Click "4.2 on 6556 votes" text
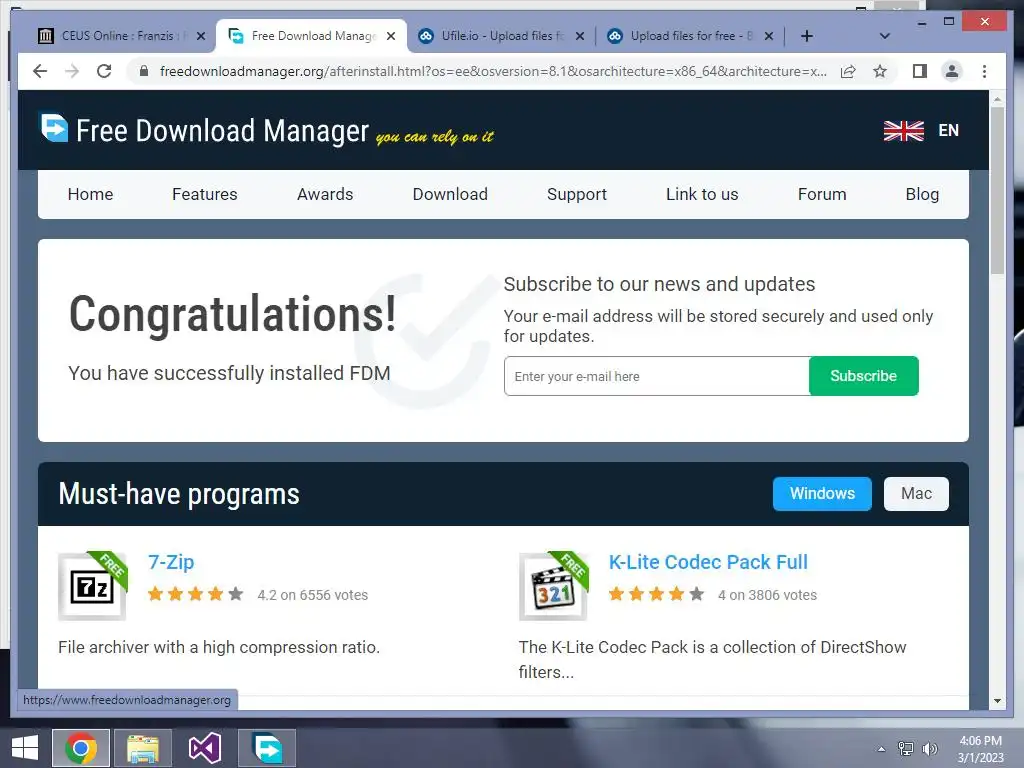 tap(312, 595)
